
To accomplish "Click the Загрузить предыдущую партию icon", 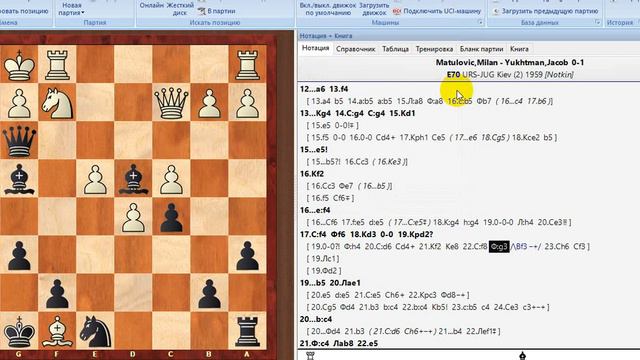I will 496,11.
